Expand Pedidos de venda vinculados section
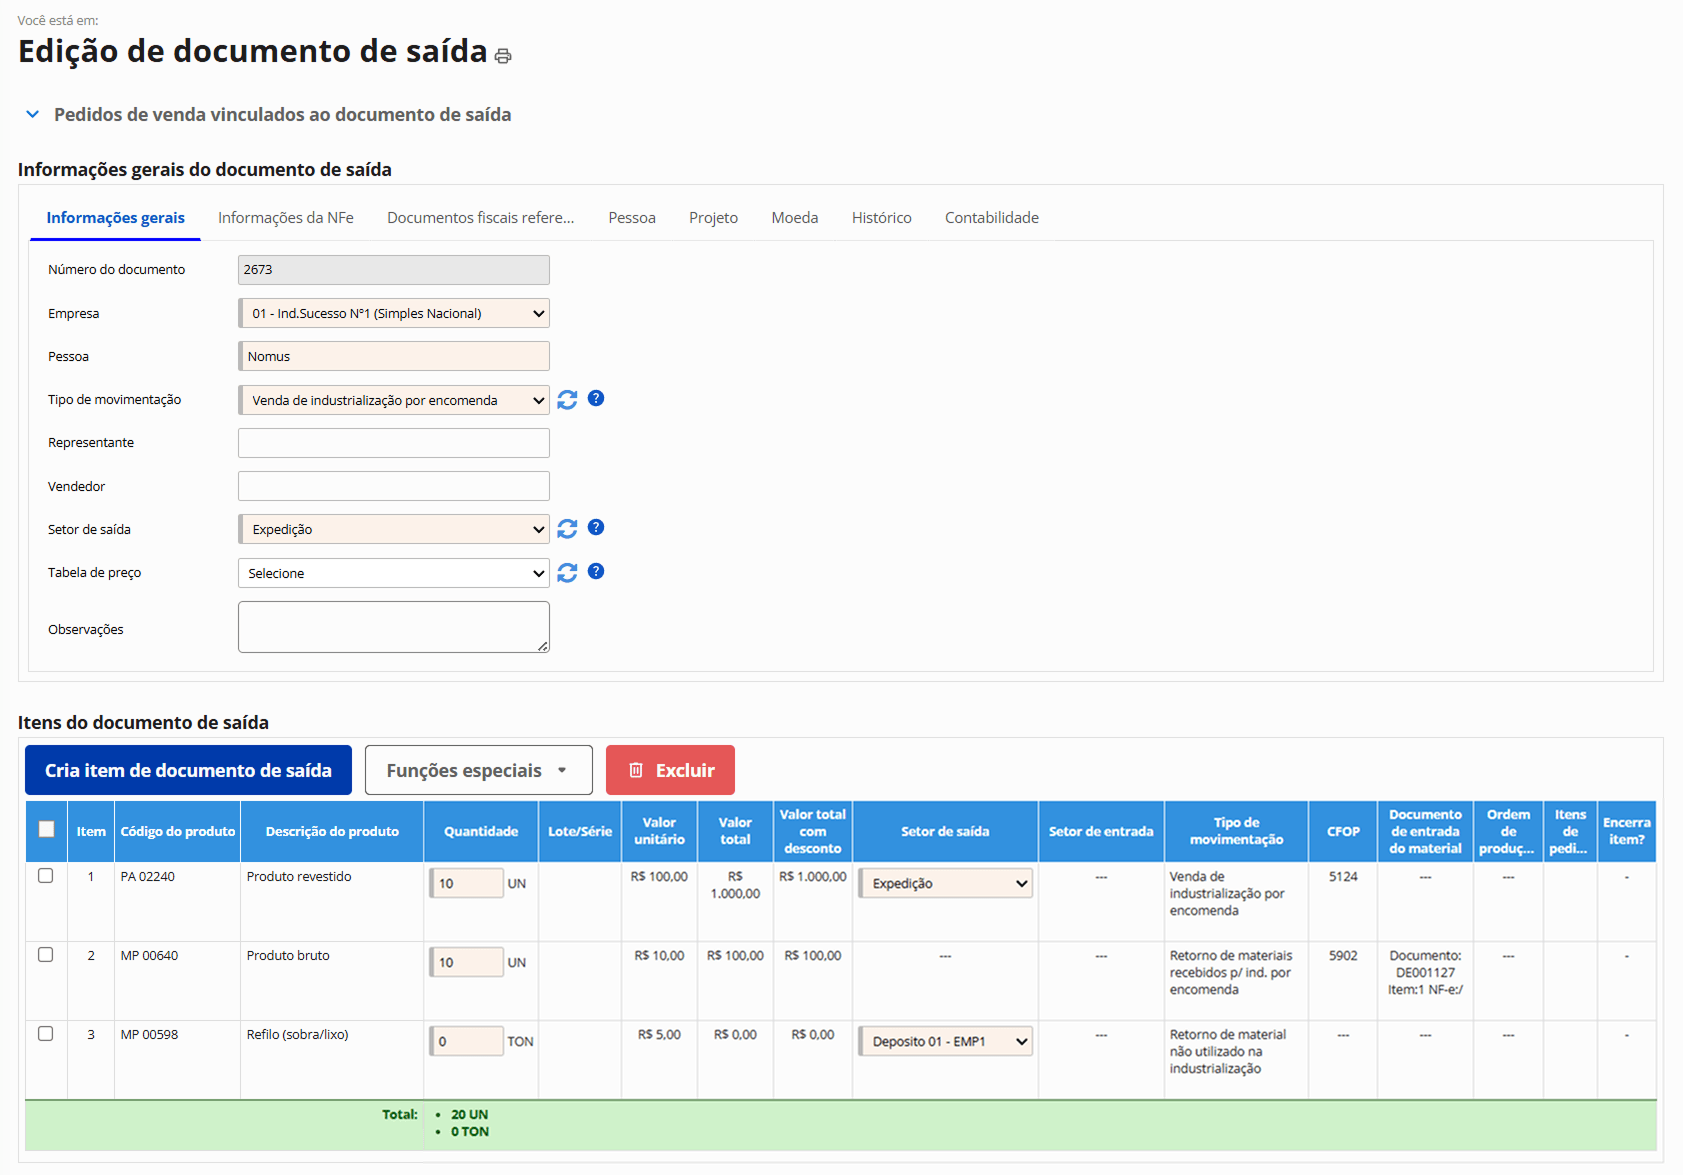The image size is (1683, 1175). coord(33,115)
